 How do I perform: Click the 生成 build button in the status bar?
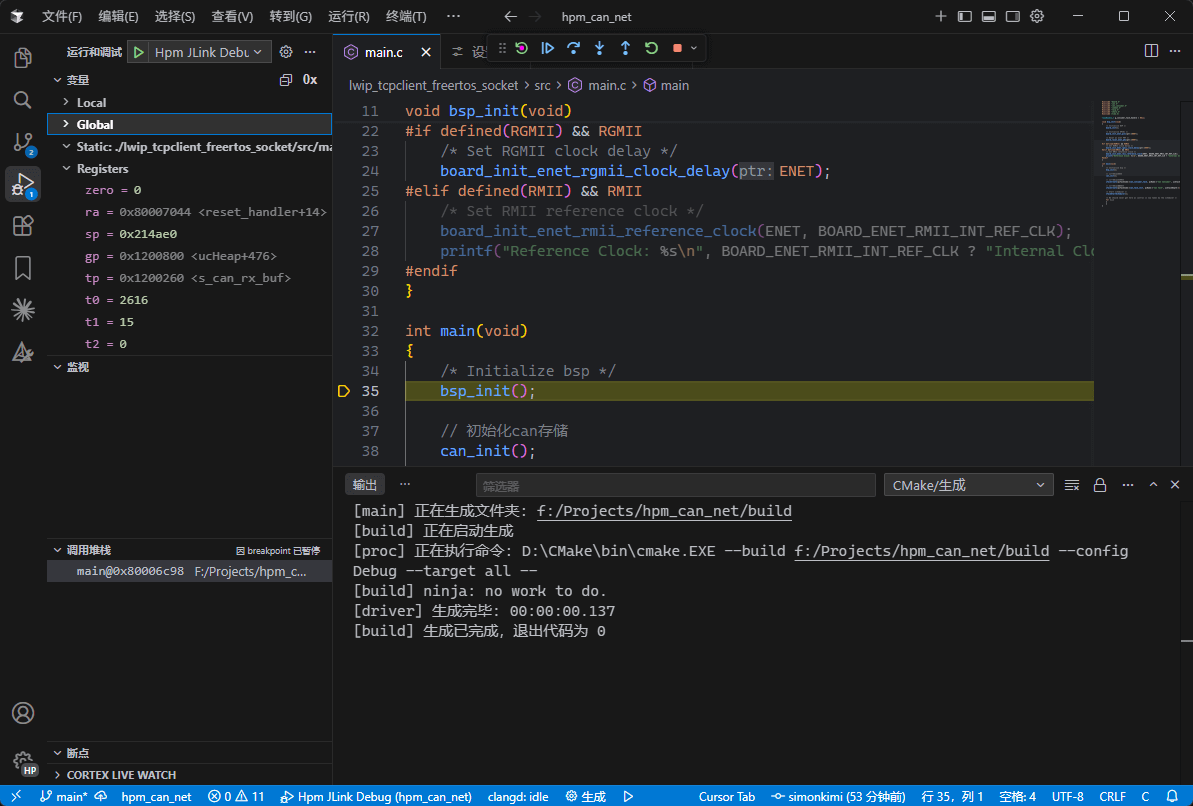pos(586,797)
